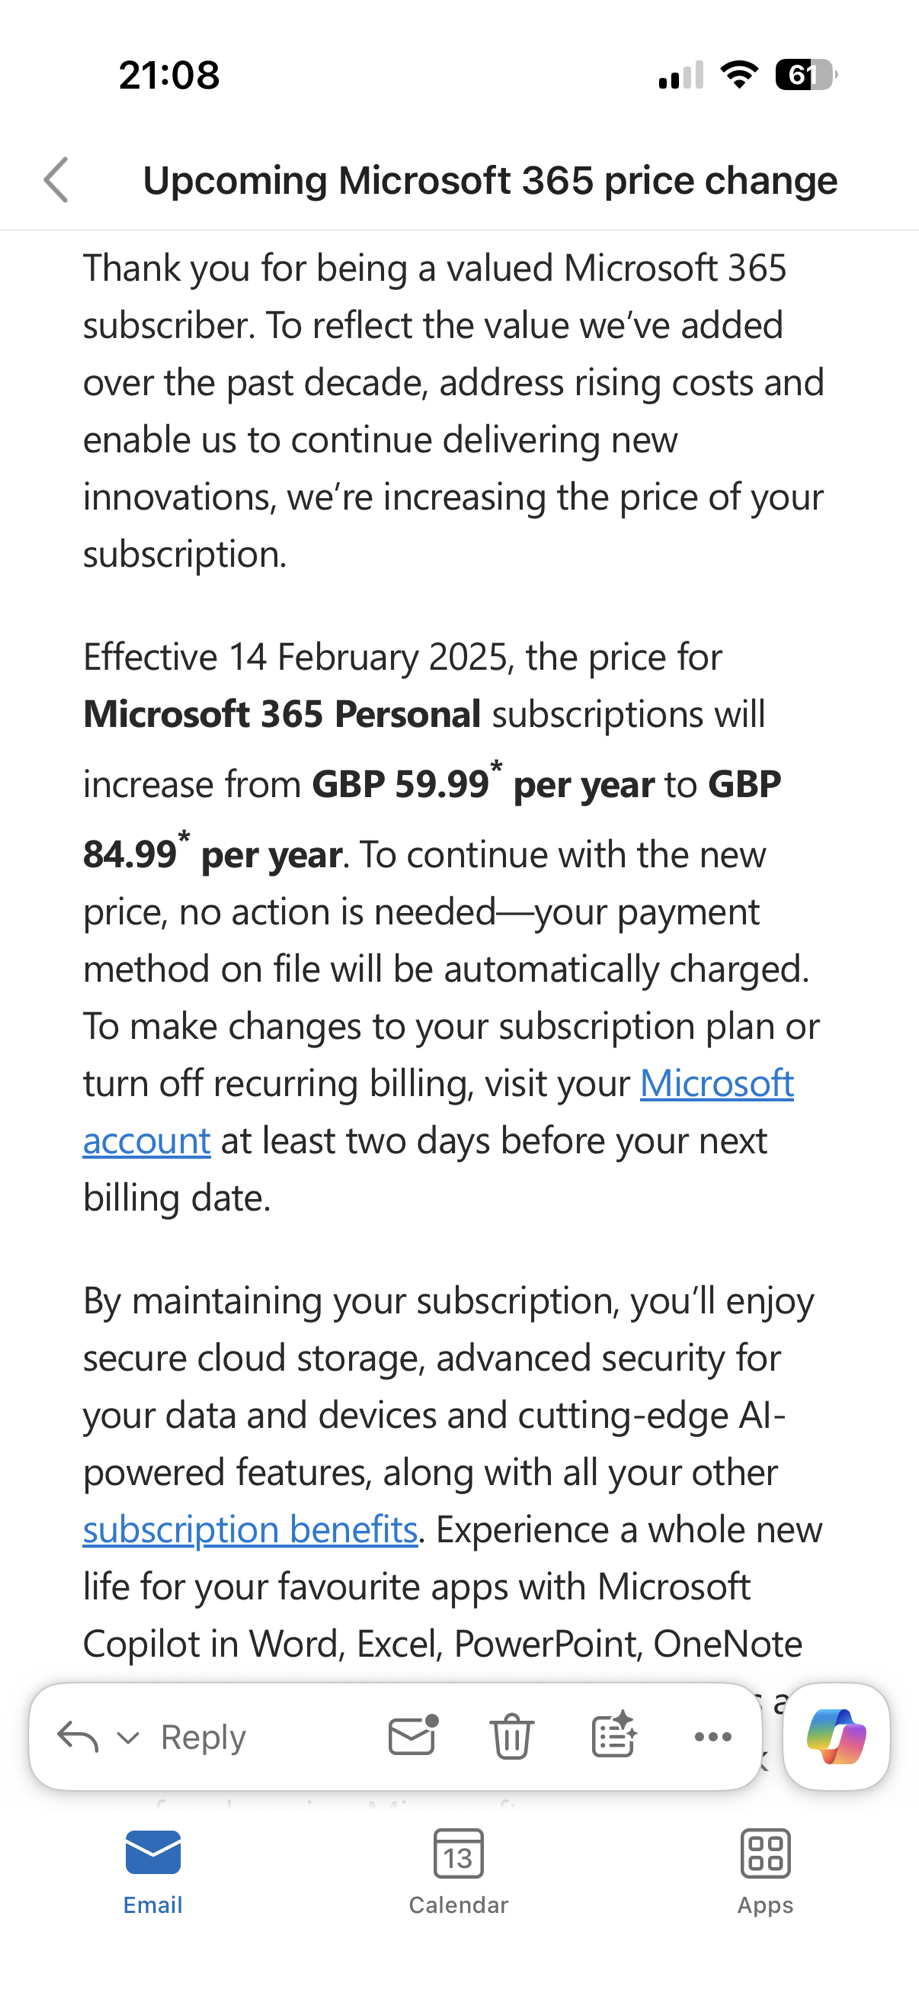The image size is (919, 2000).
Task: Tap the cellular signal bars icon
Action: coord(681,76)
